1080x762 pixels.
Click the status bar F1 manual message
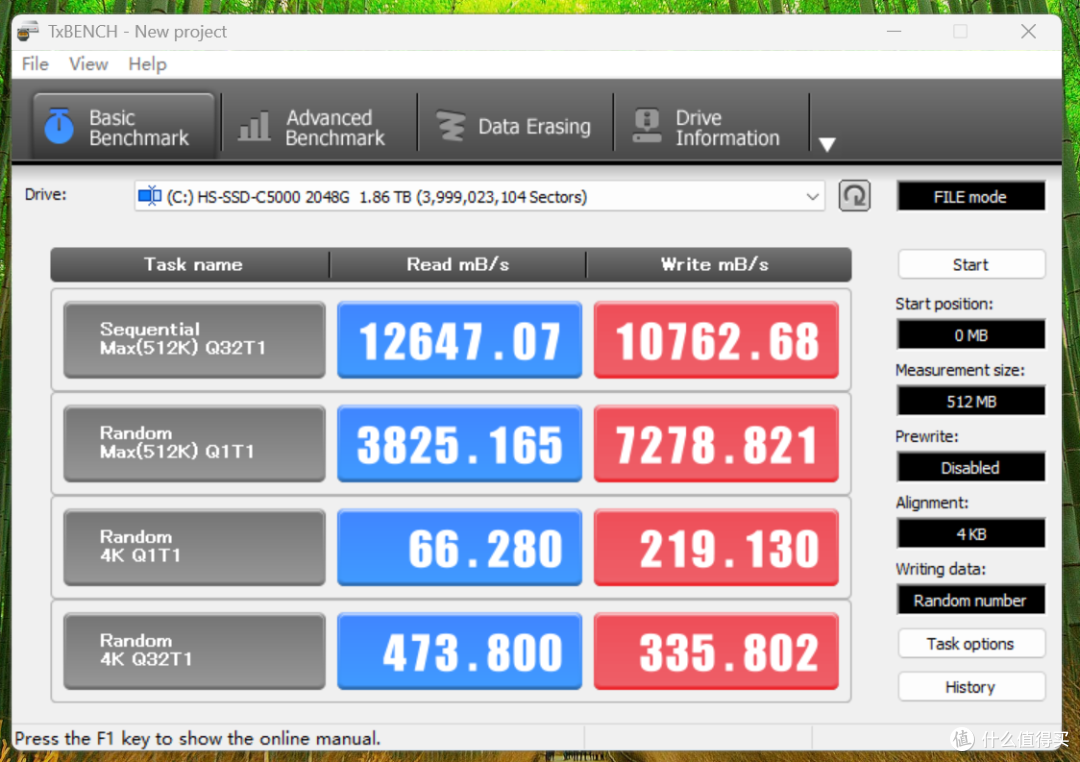[x=197, y=739]
